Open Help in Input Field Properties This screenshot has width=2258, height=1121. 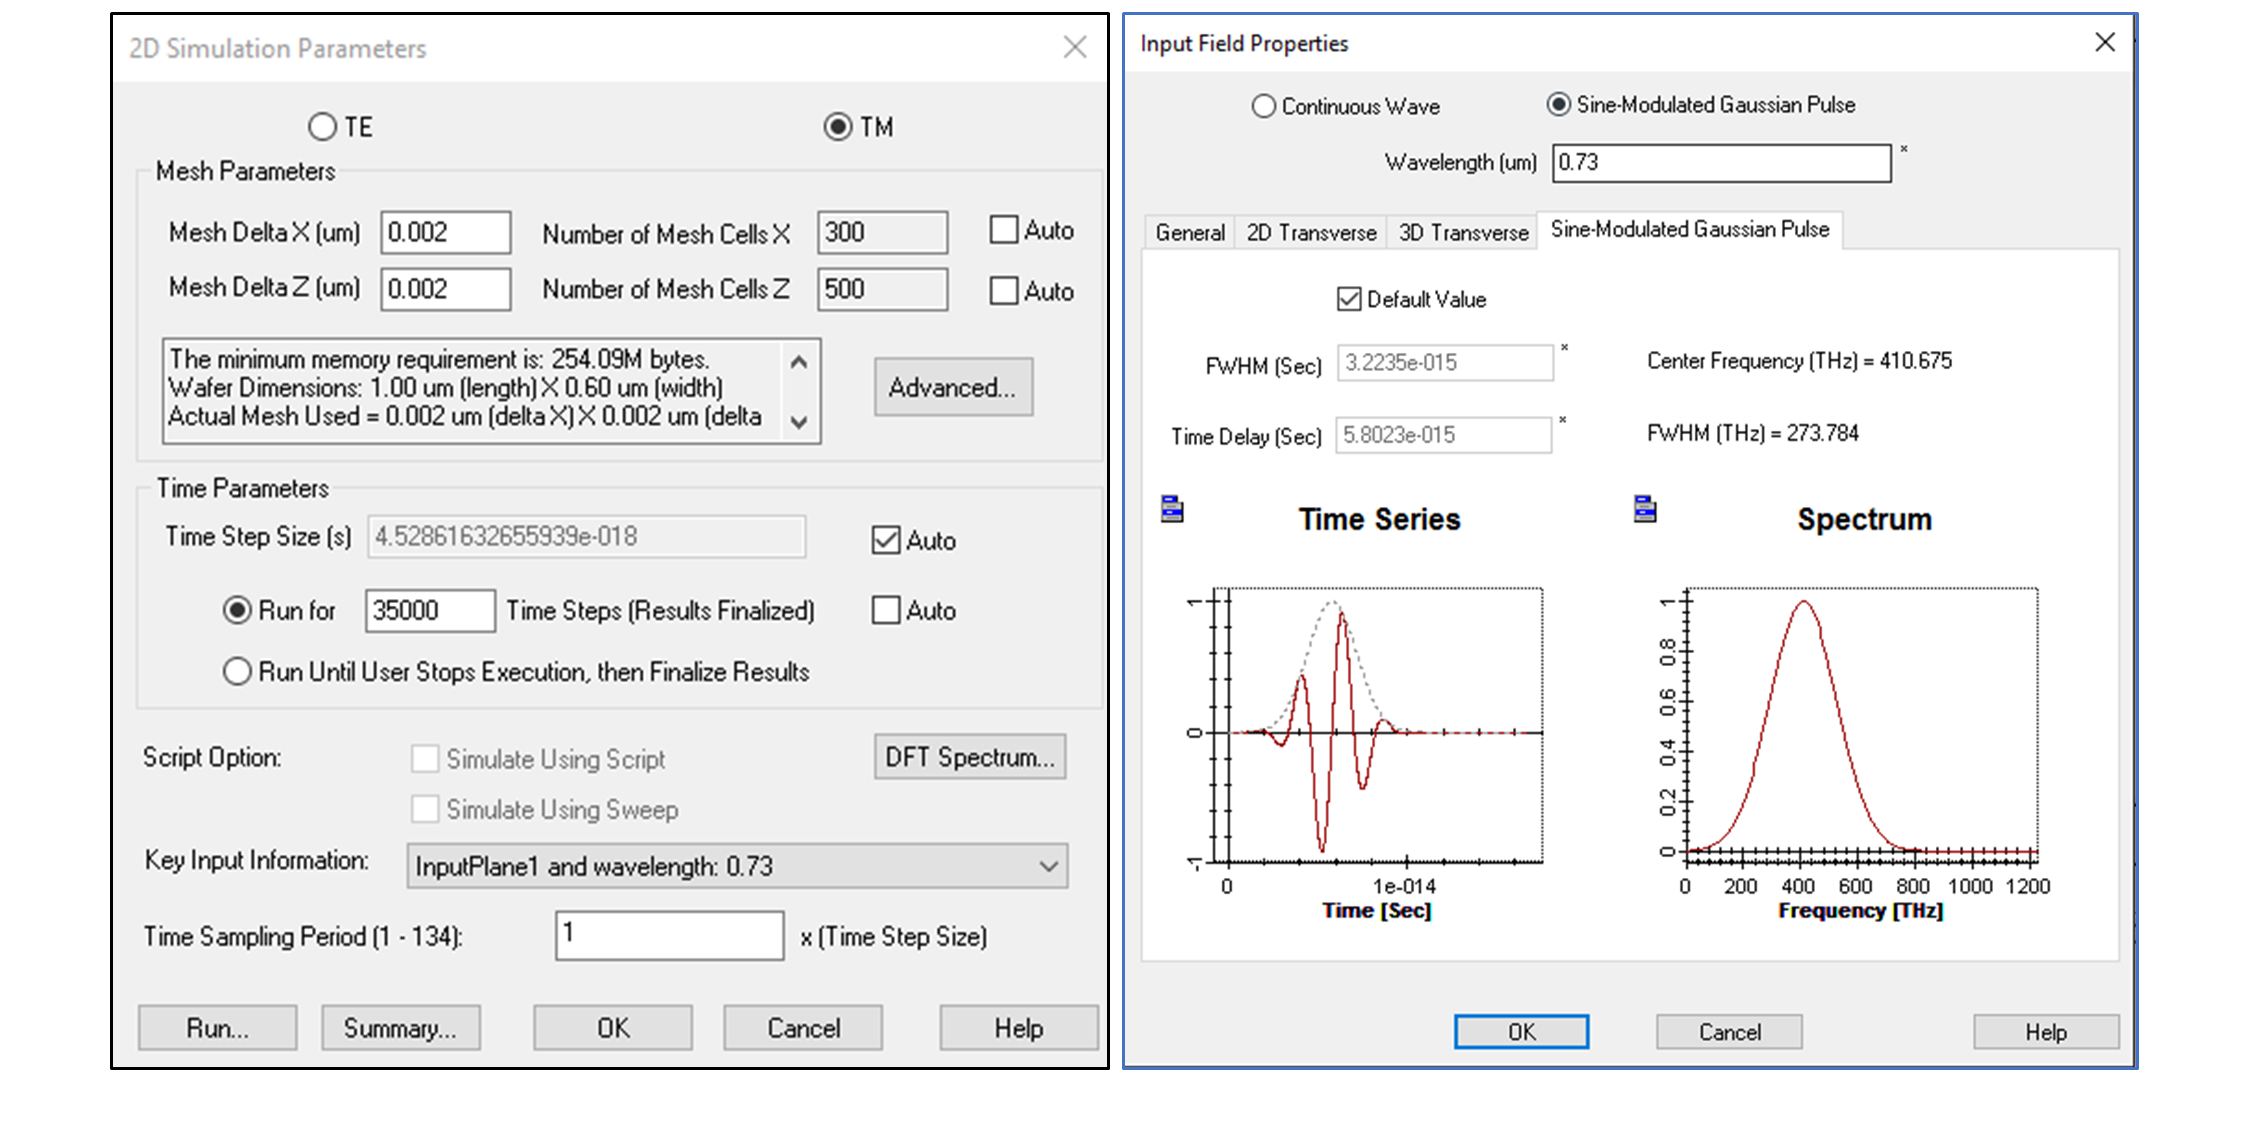(x=2046, y=1032)
